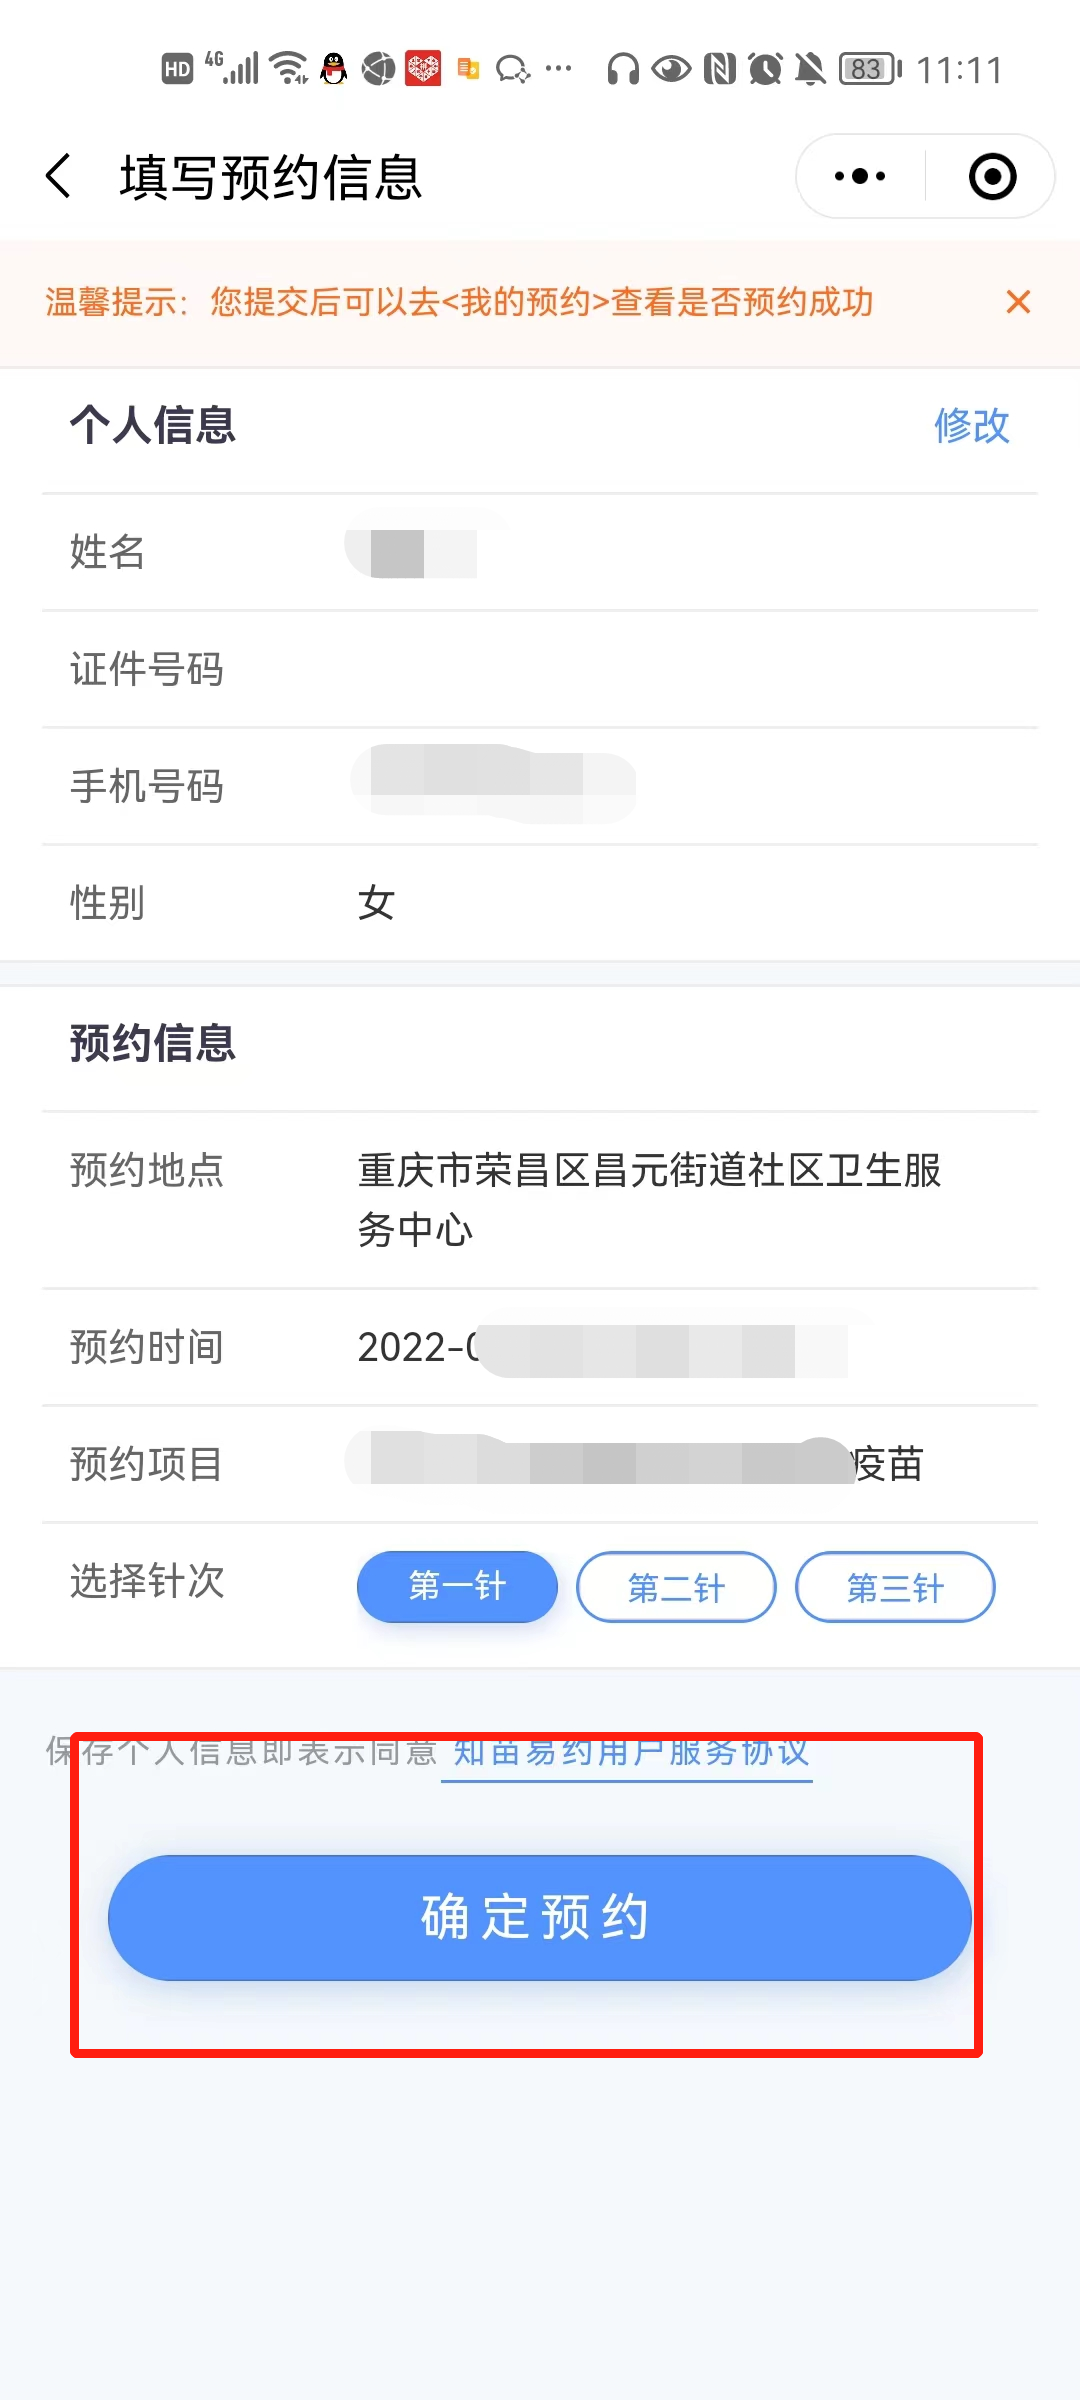Click 修改 to edit personal info

pyautogui.click(x=971, y=426)
